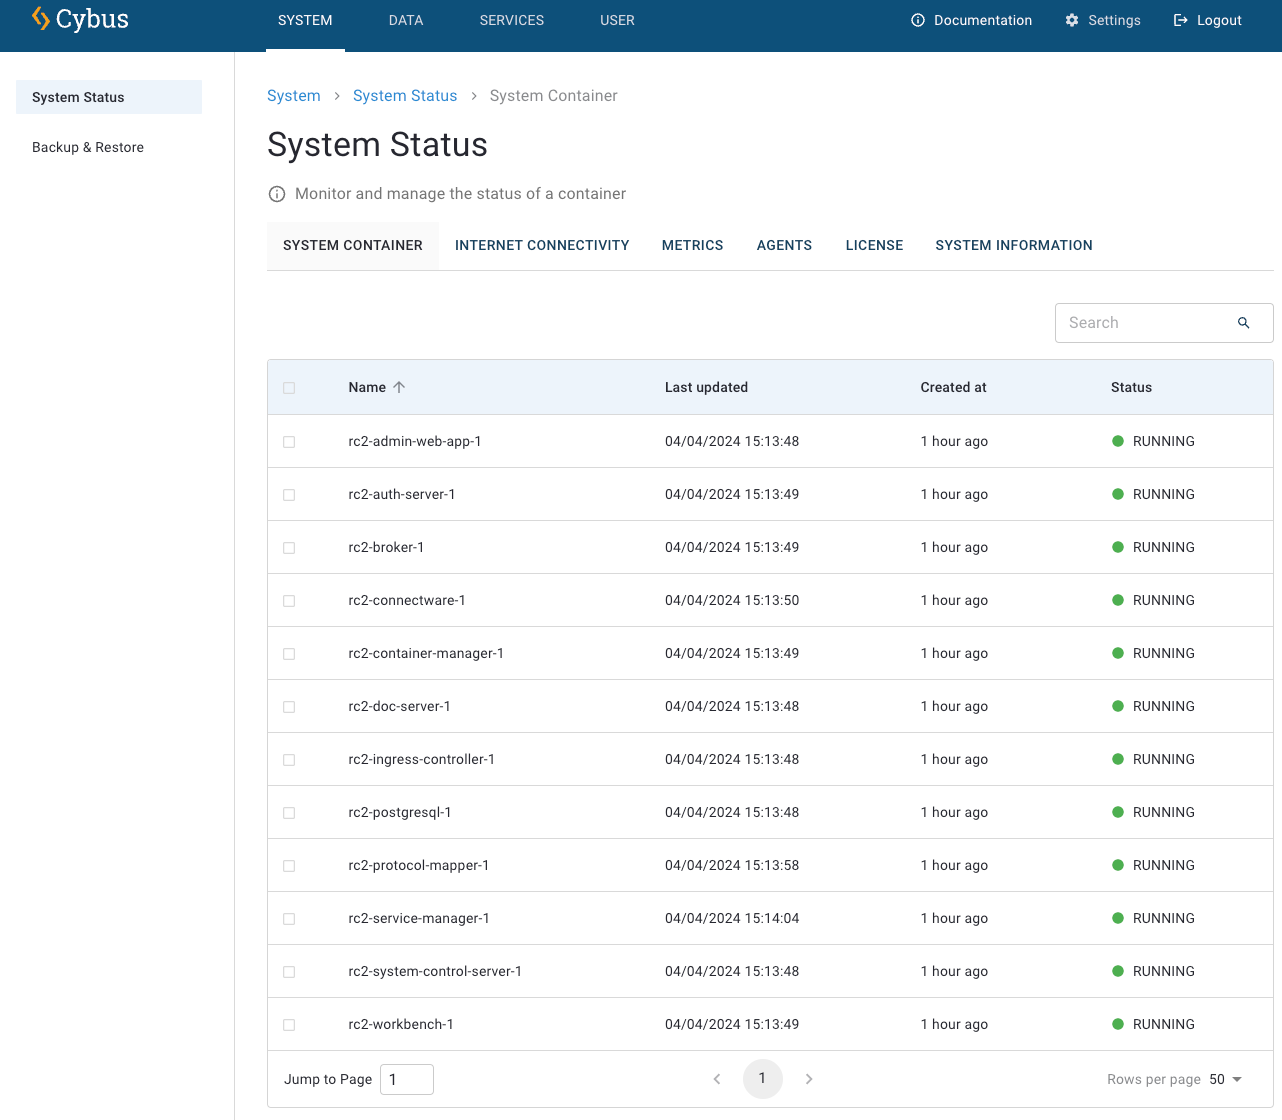Click the Jump to Page input field
The image size is (1282, 1120).
(406, 1079)
